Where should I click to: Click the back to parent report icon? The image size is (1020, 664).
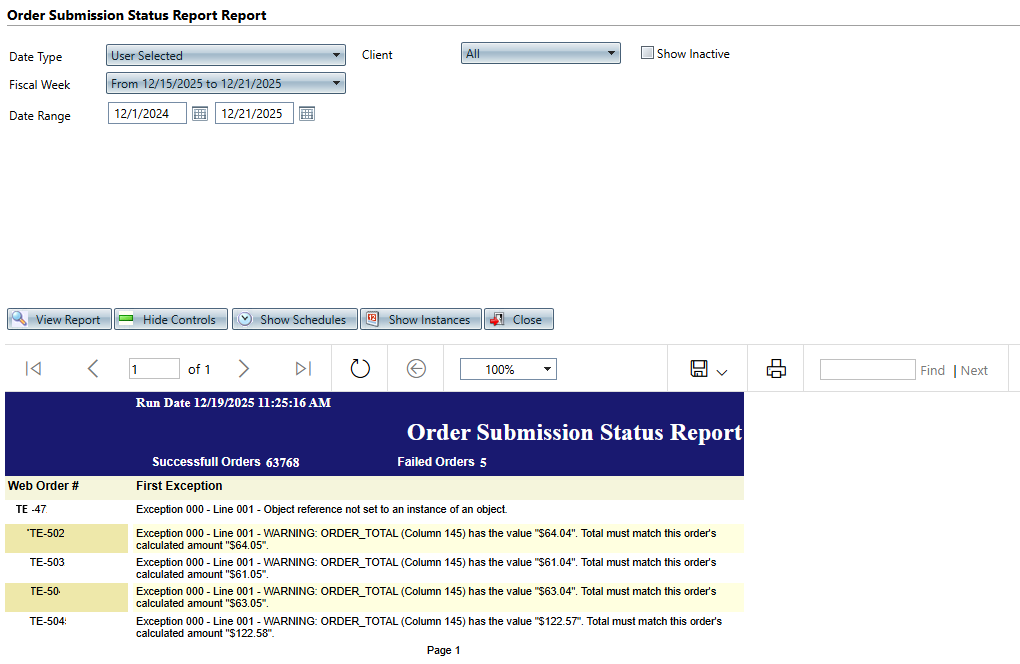coord(416,369)
